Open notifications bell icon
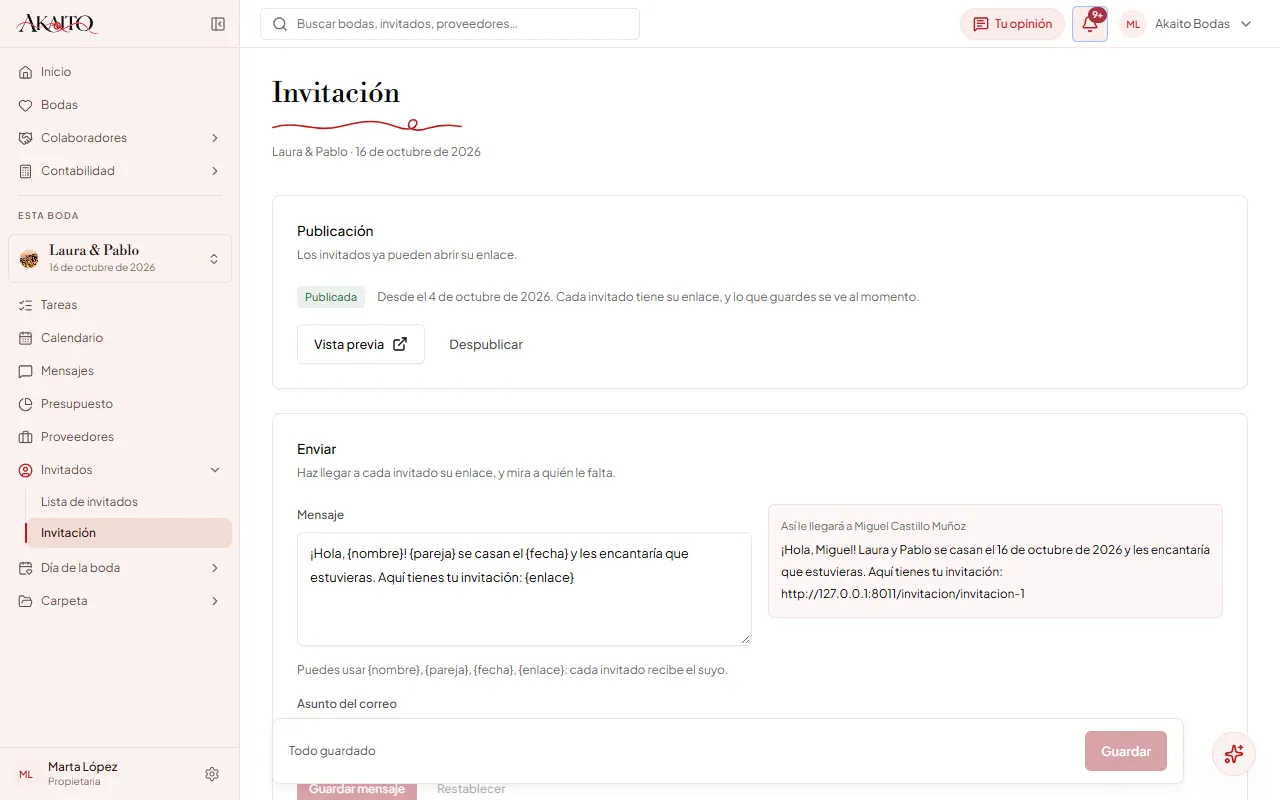The height and width of the screenshot is (800, 1280). (x=1090, y=24)
